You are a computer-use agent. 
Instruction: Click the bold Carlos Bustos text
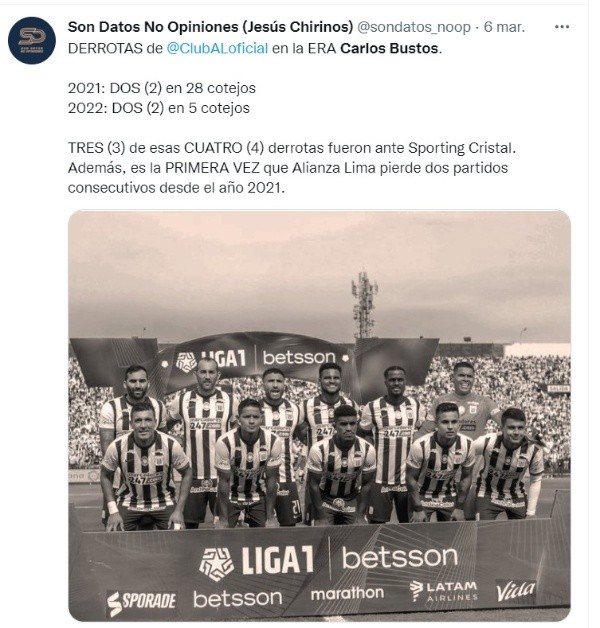[x=389, y=48]
